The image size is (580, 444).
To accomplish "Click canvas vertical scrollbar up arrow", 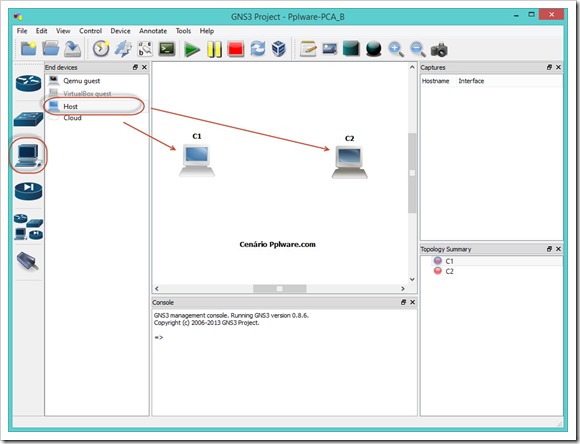I will click(412, 67).
